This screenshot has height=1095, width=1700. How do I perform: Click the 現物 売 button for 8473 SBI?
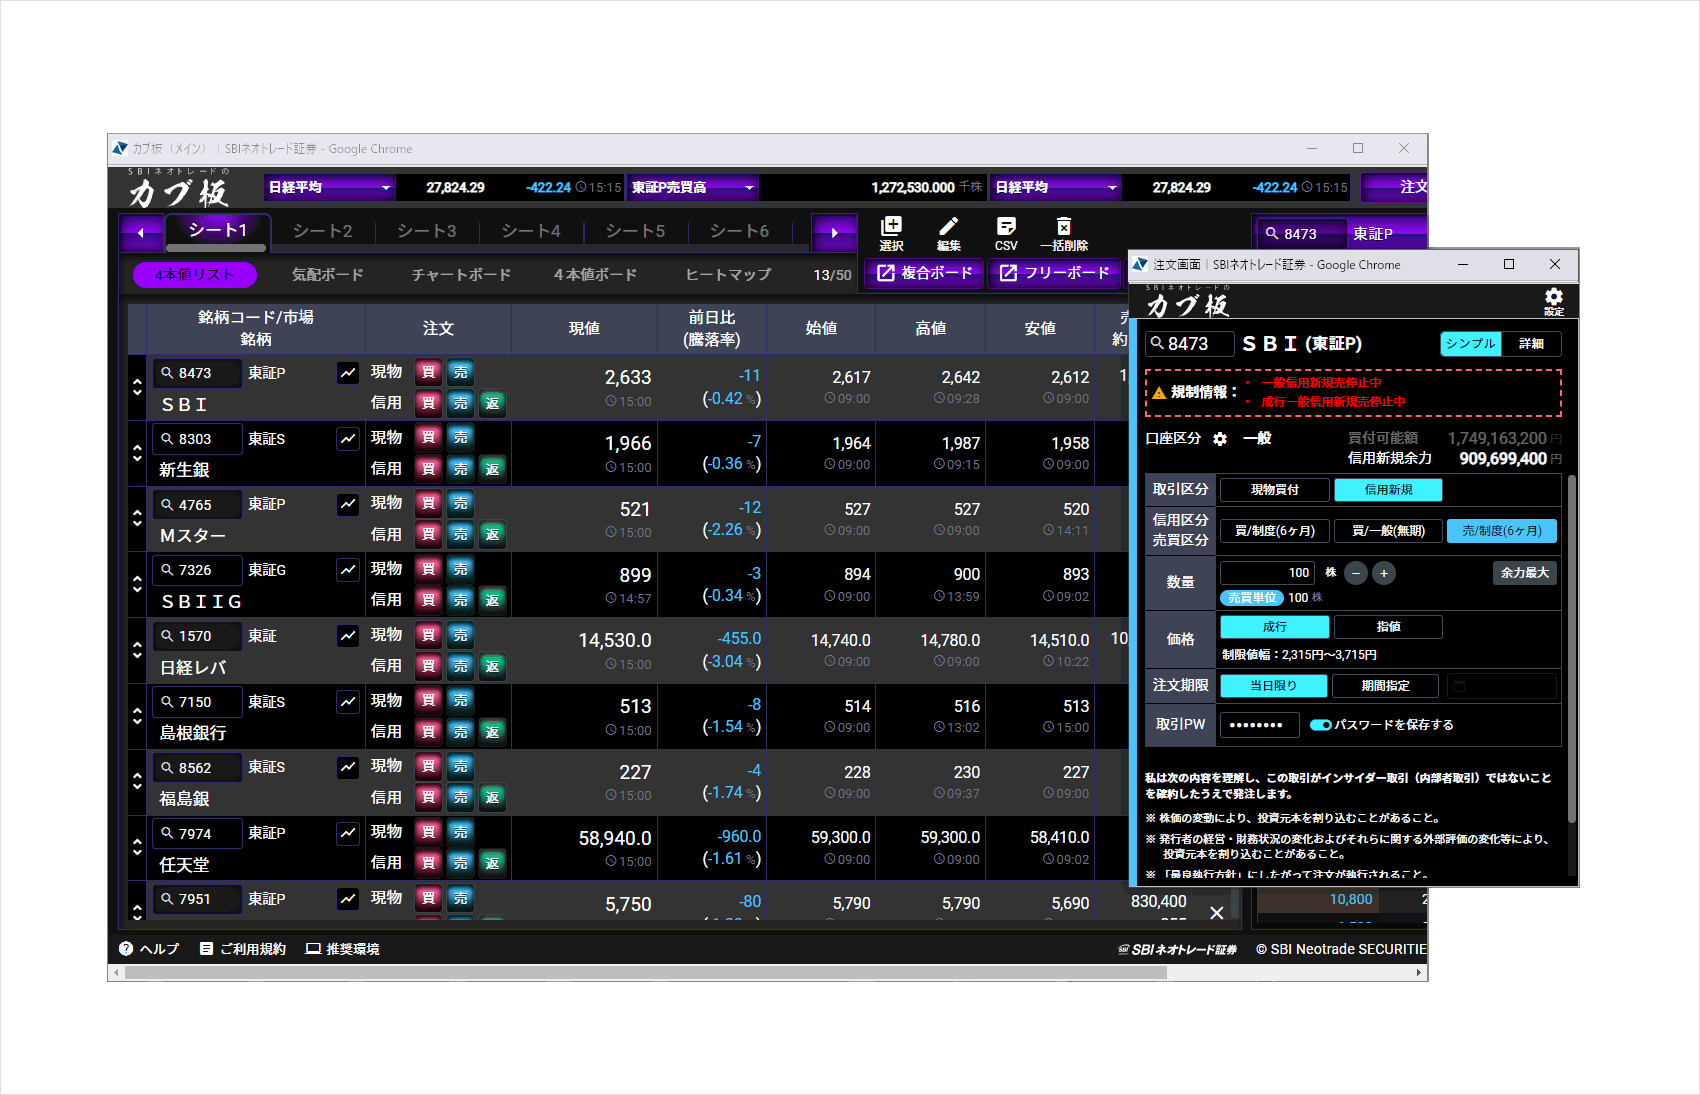click(460, 372)
